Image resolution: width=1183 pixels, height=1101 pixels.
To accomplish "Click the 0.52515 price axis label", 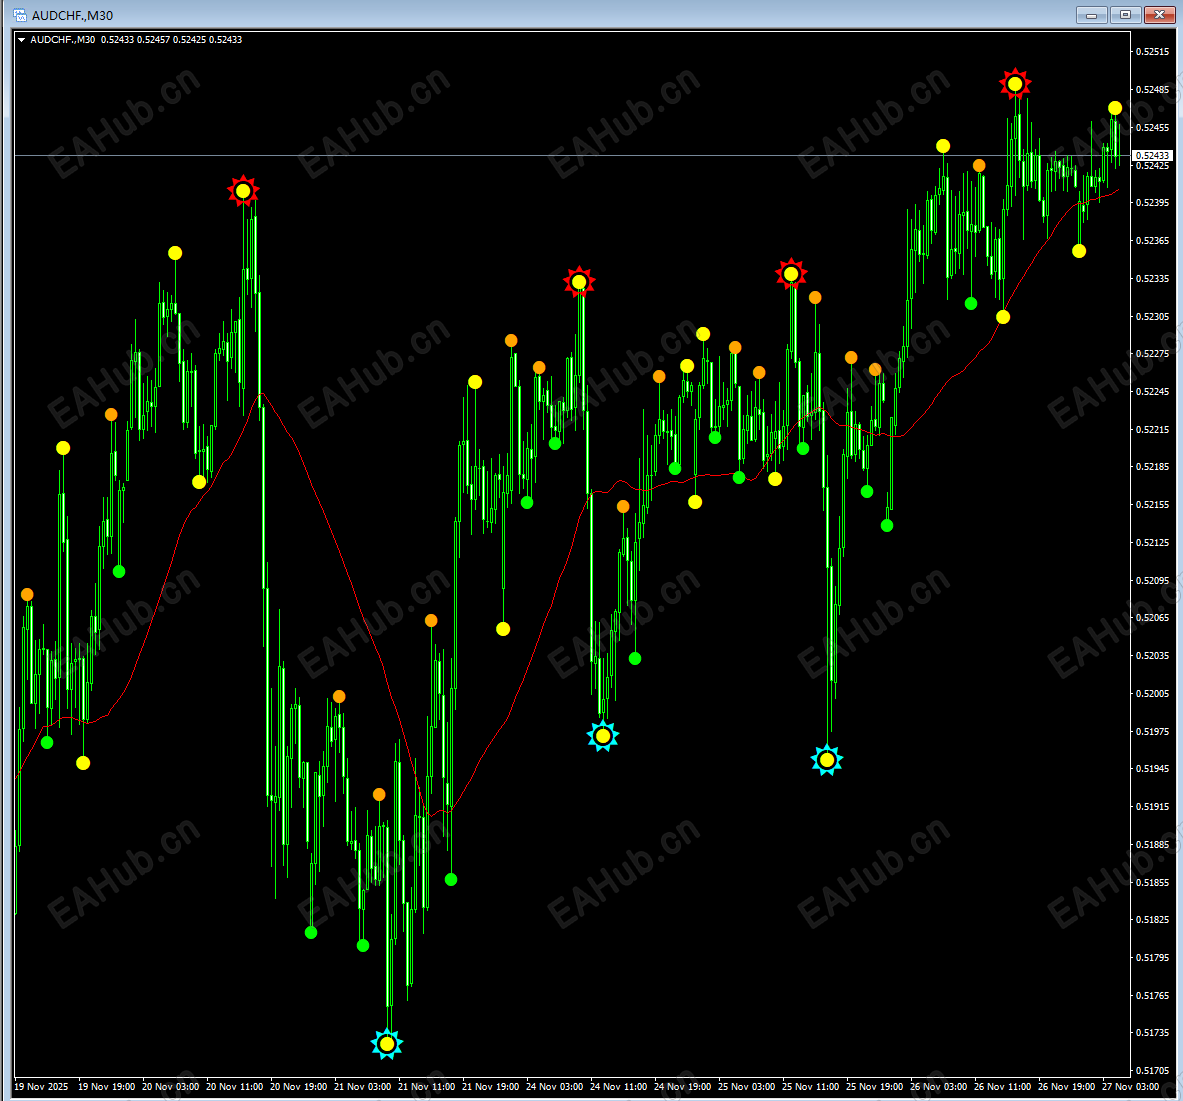I will 1152,51.
